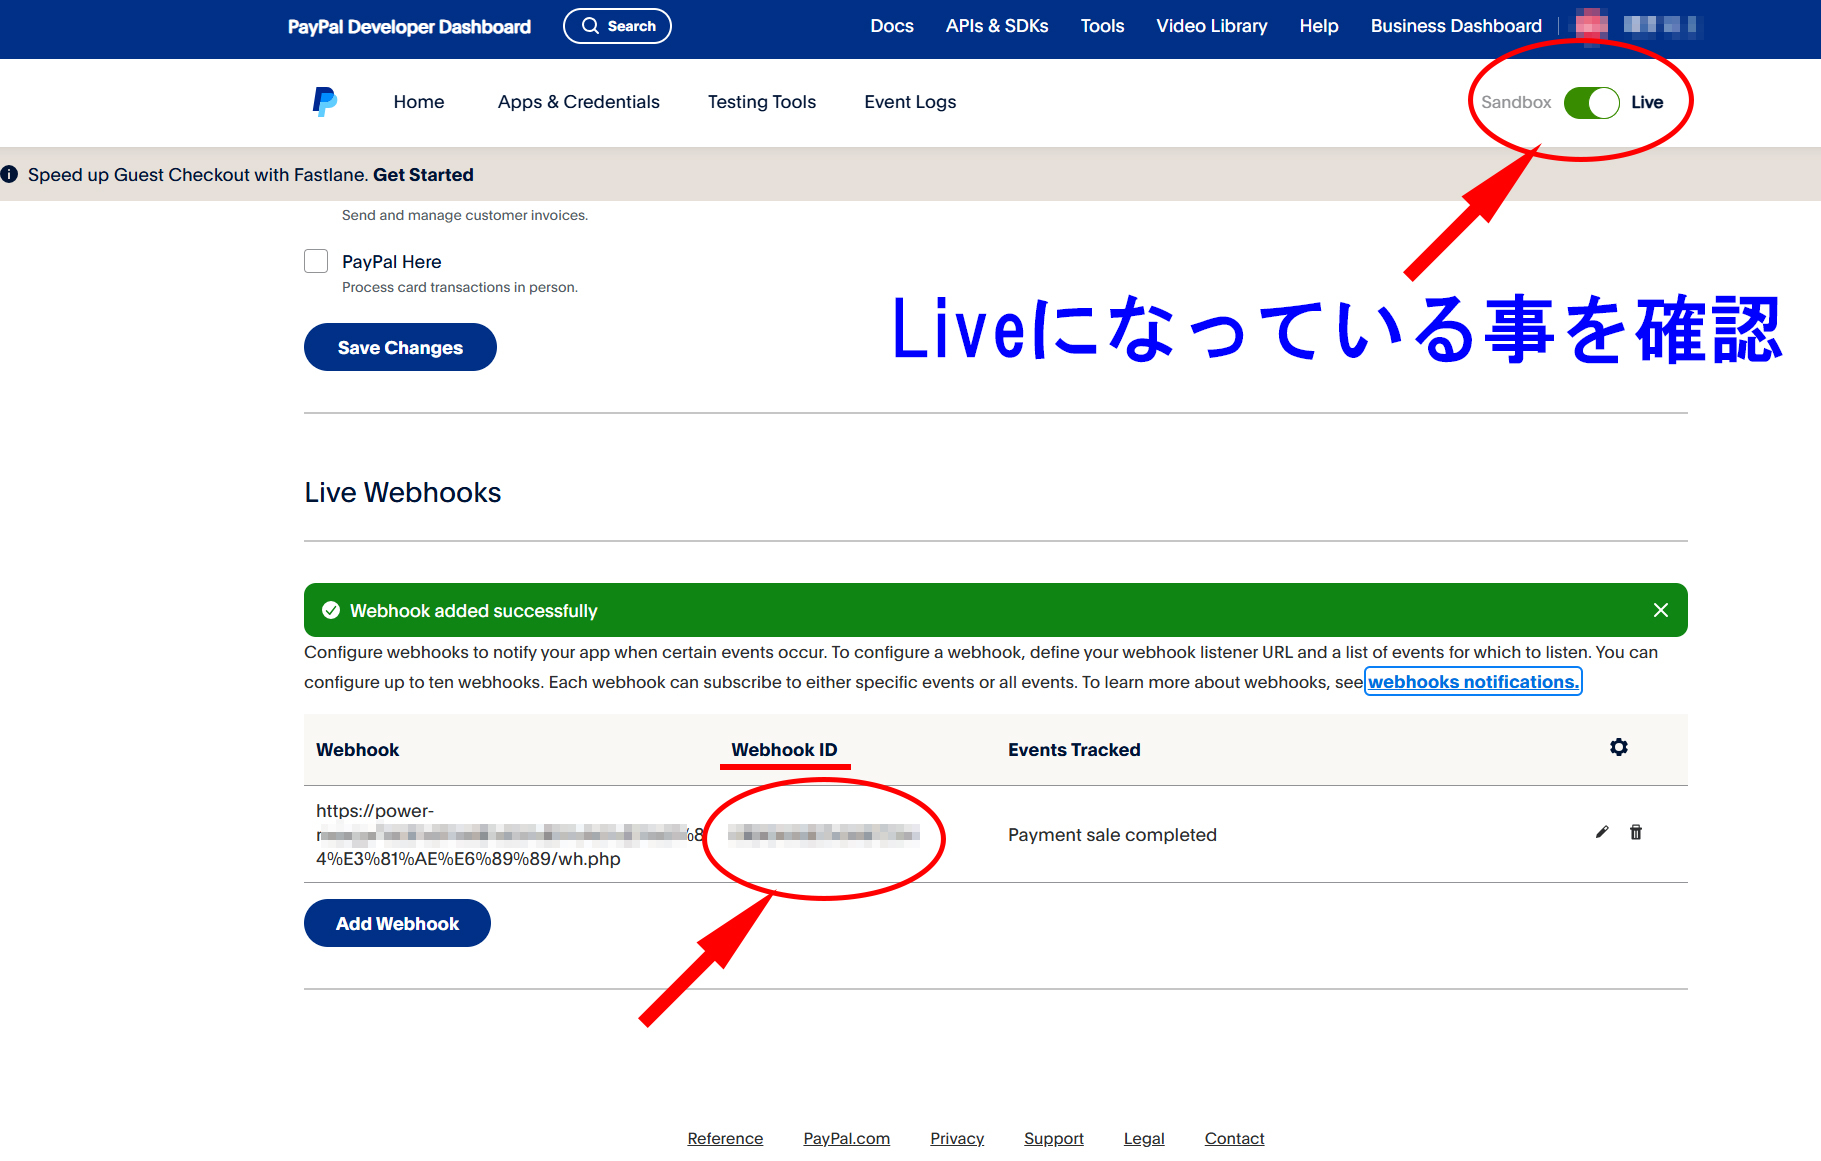
Task: Click the pixelated profile avatar in the header
Action: pyautogui.click(x=1591, y=26)
